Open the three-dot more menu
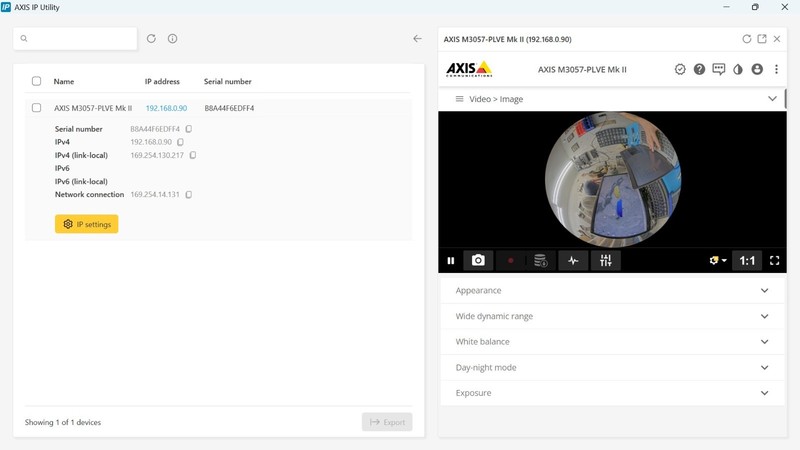 coord(776,69)
